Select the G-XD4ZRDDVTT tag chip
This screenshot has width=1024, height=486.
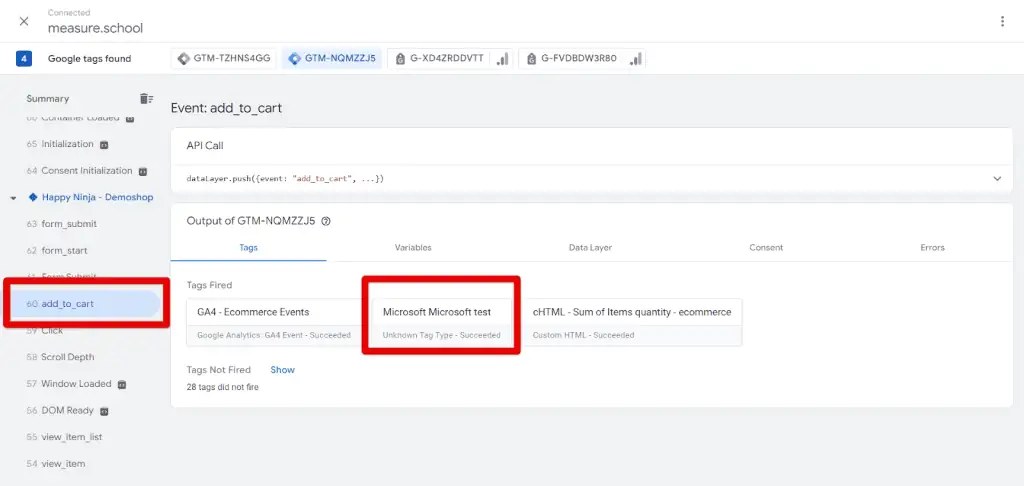[x=440, y=59]
